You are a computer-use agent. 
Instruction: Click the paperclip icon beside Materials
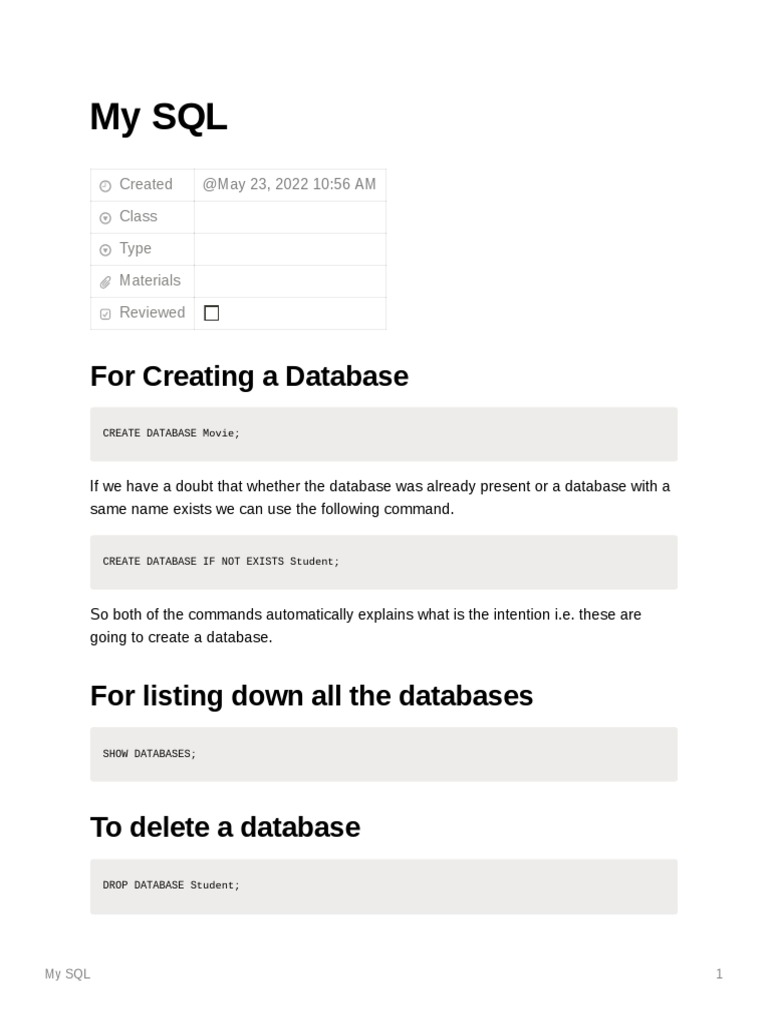click(x=106, y=282)
